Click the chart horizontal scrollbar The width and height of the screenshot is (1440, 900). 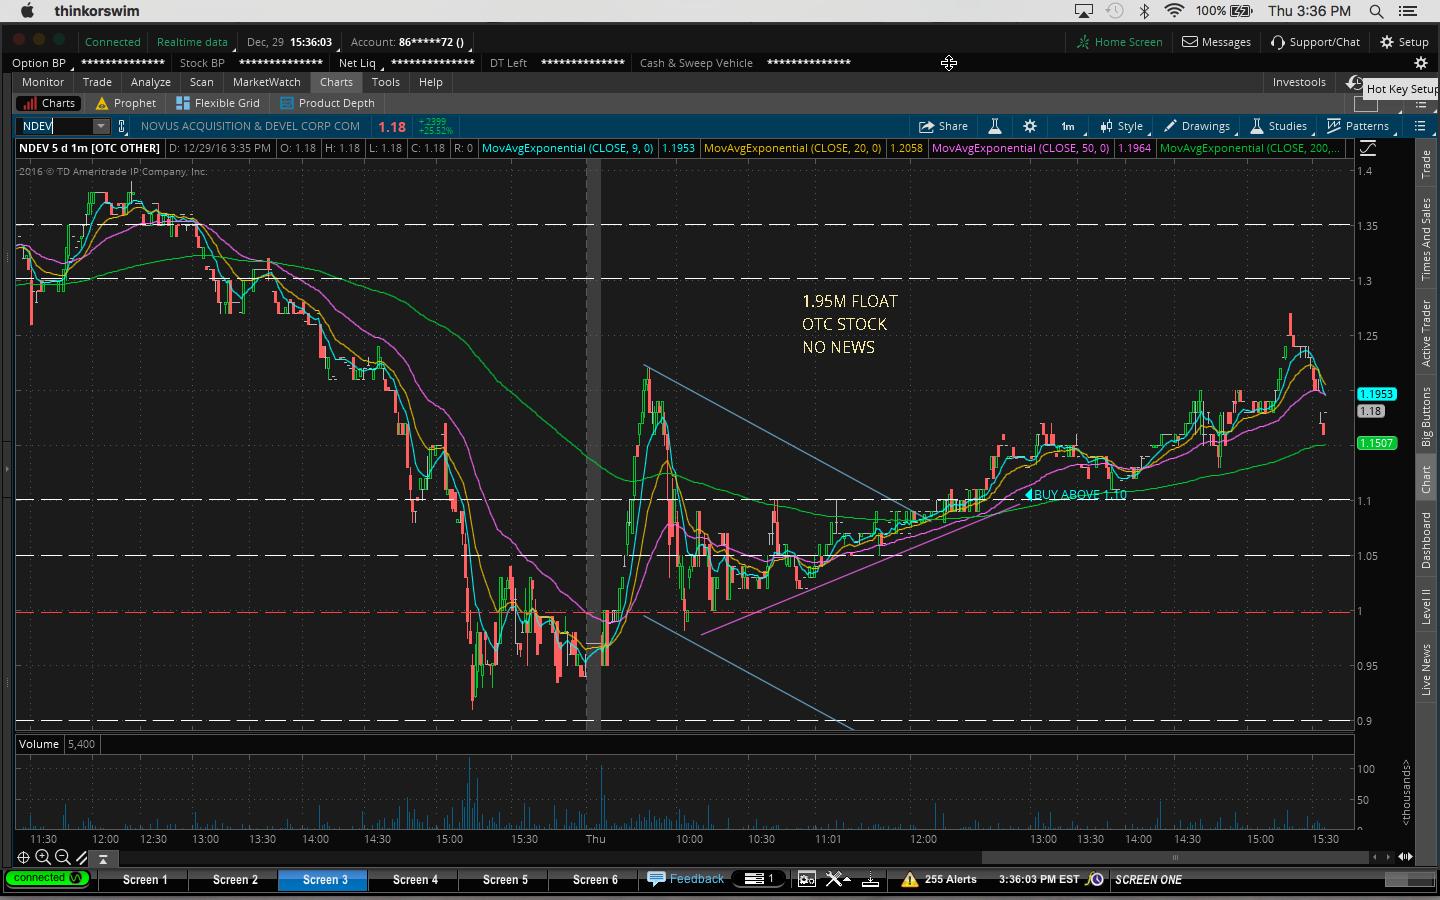[1175, 857]
